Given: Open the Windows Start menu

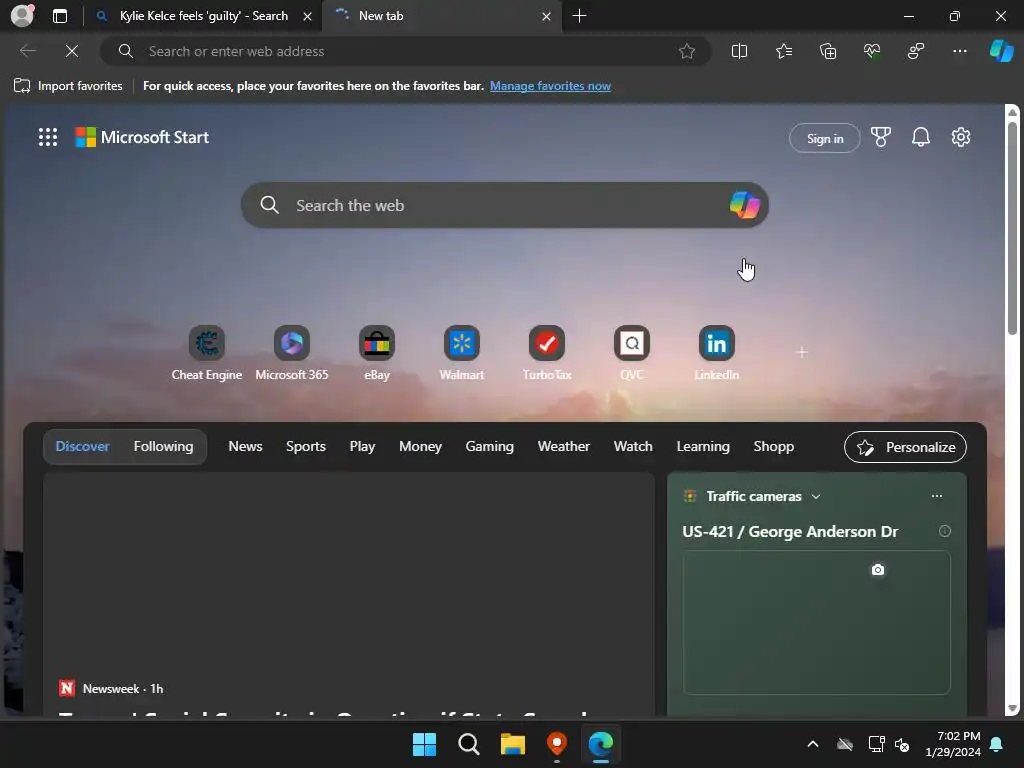Looking at the screenshot, I should pyautogui.click(x=424, y=744).
